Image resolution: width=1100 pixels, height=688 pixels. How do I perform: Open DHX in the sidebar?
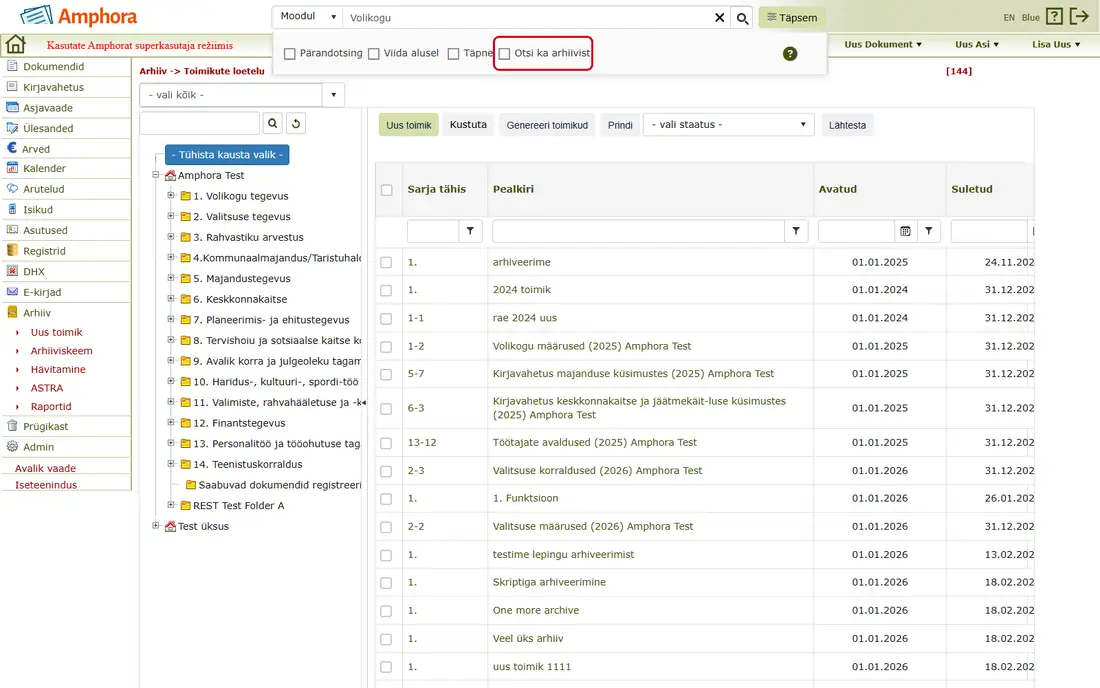click(x=34, y=271)
